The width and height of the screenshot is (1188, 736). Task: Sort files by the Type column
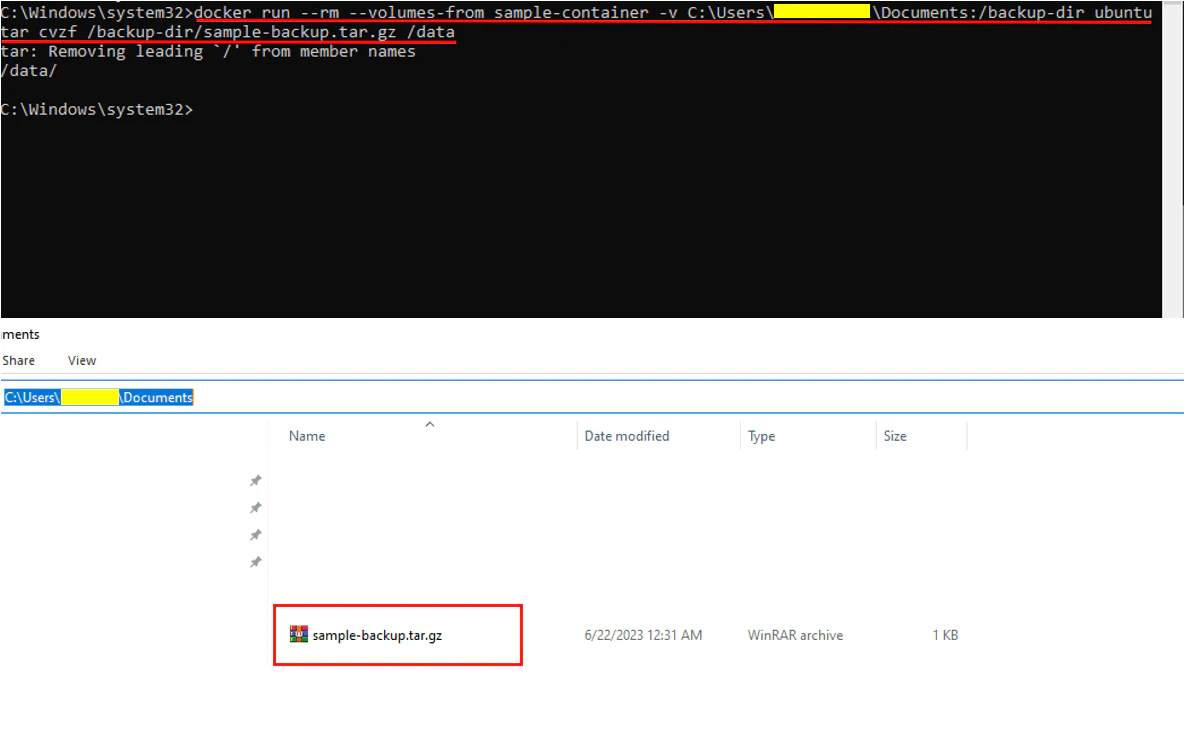click(x=761, y=436)
